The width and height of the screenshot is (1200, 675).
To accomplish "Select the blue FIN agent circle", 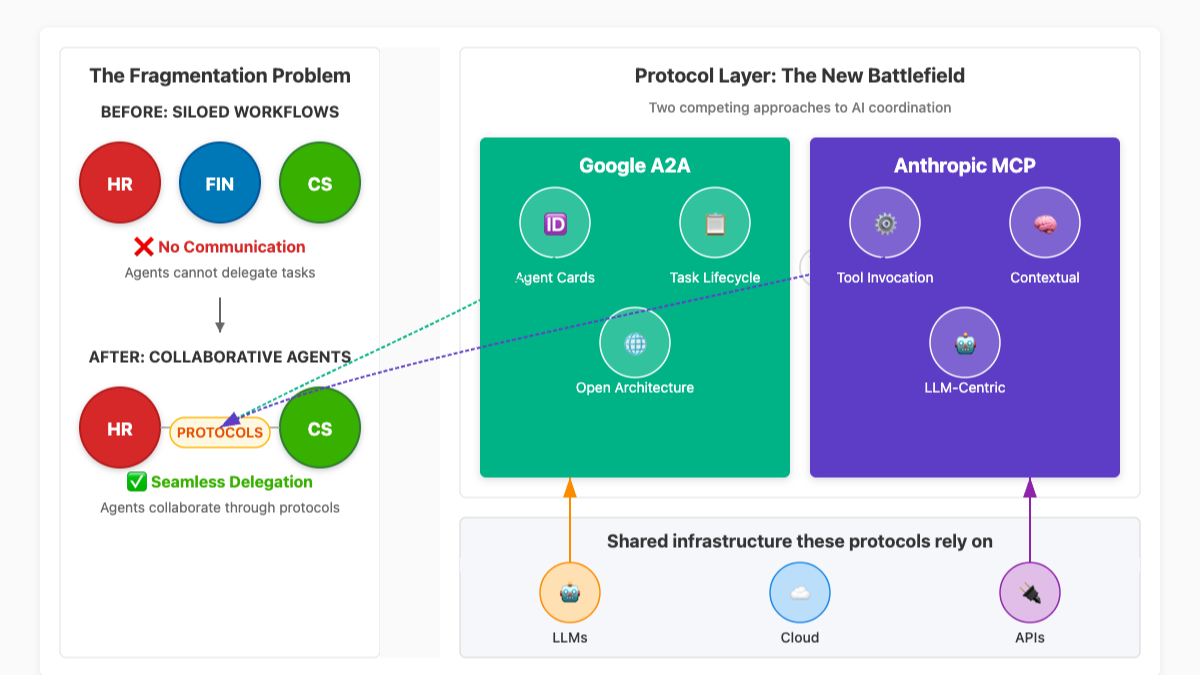I will [220, 183].
